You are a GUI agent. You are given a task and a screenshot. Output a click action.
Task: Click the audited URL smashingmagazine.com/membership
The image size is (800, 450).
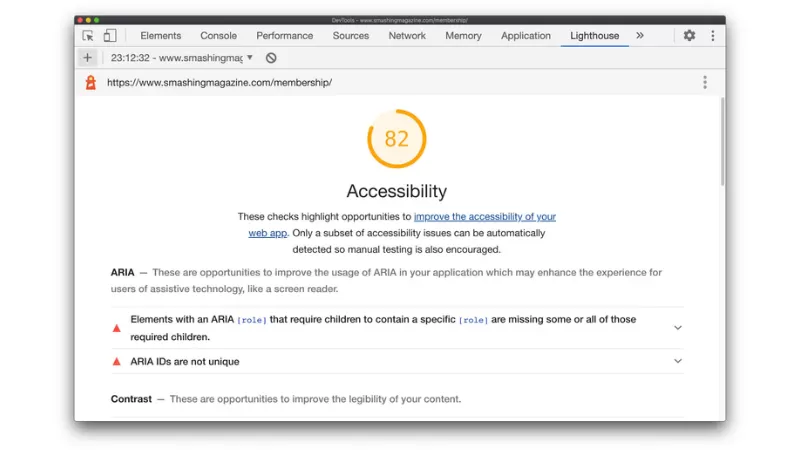[x=219, y=83]
